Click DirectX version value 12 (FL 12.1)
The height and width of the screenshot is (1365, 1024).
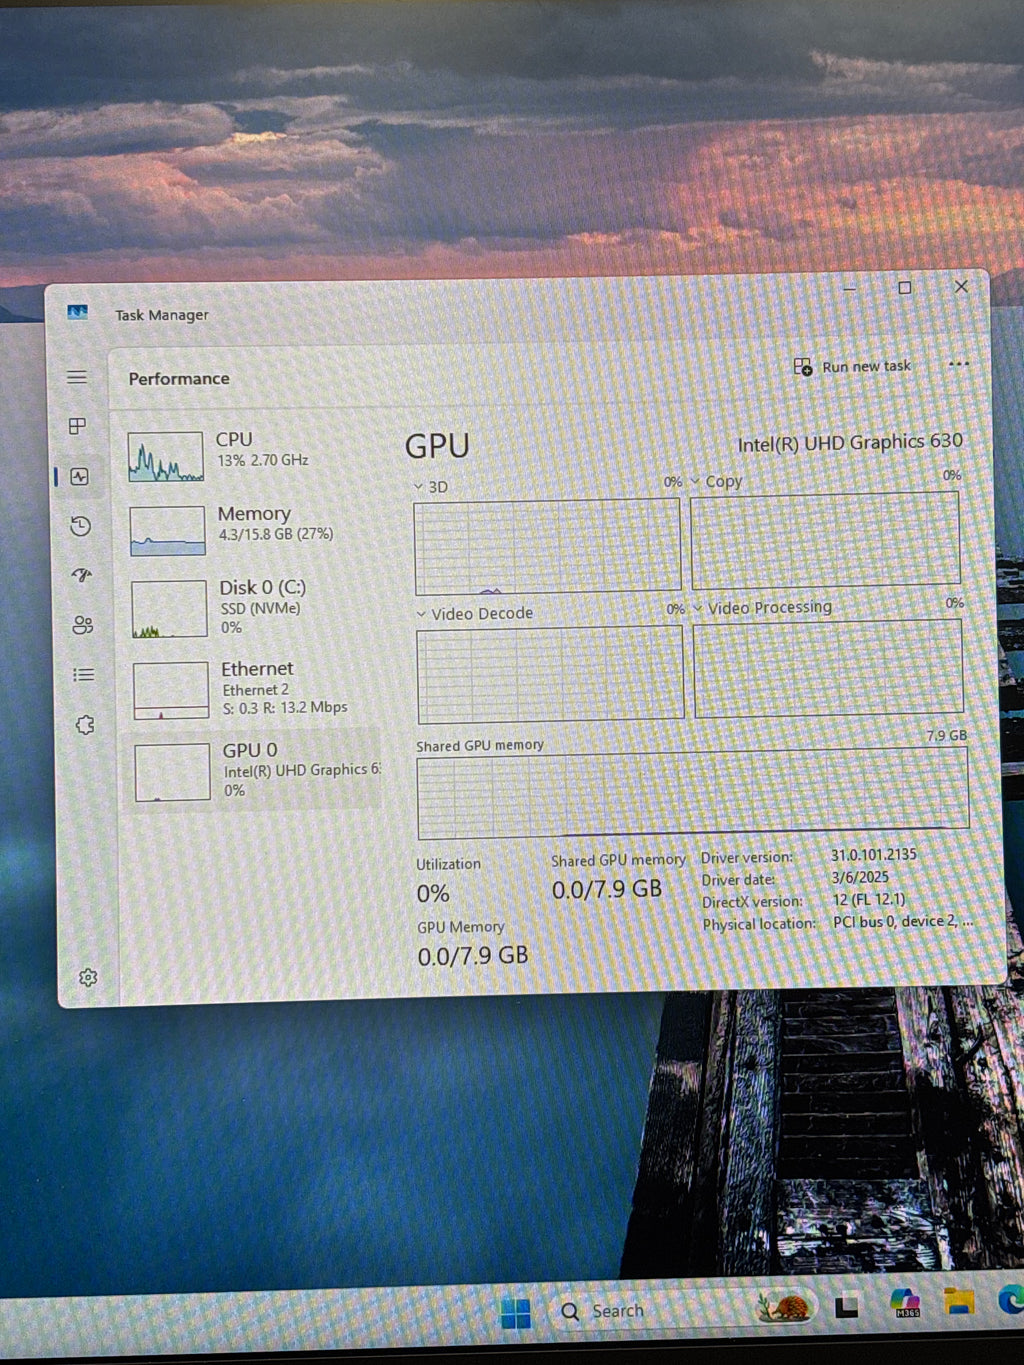(x=869, y=899)
